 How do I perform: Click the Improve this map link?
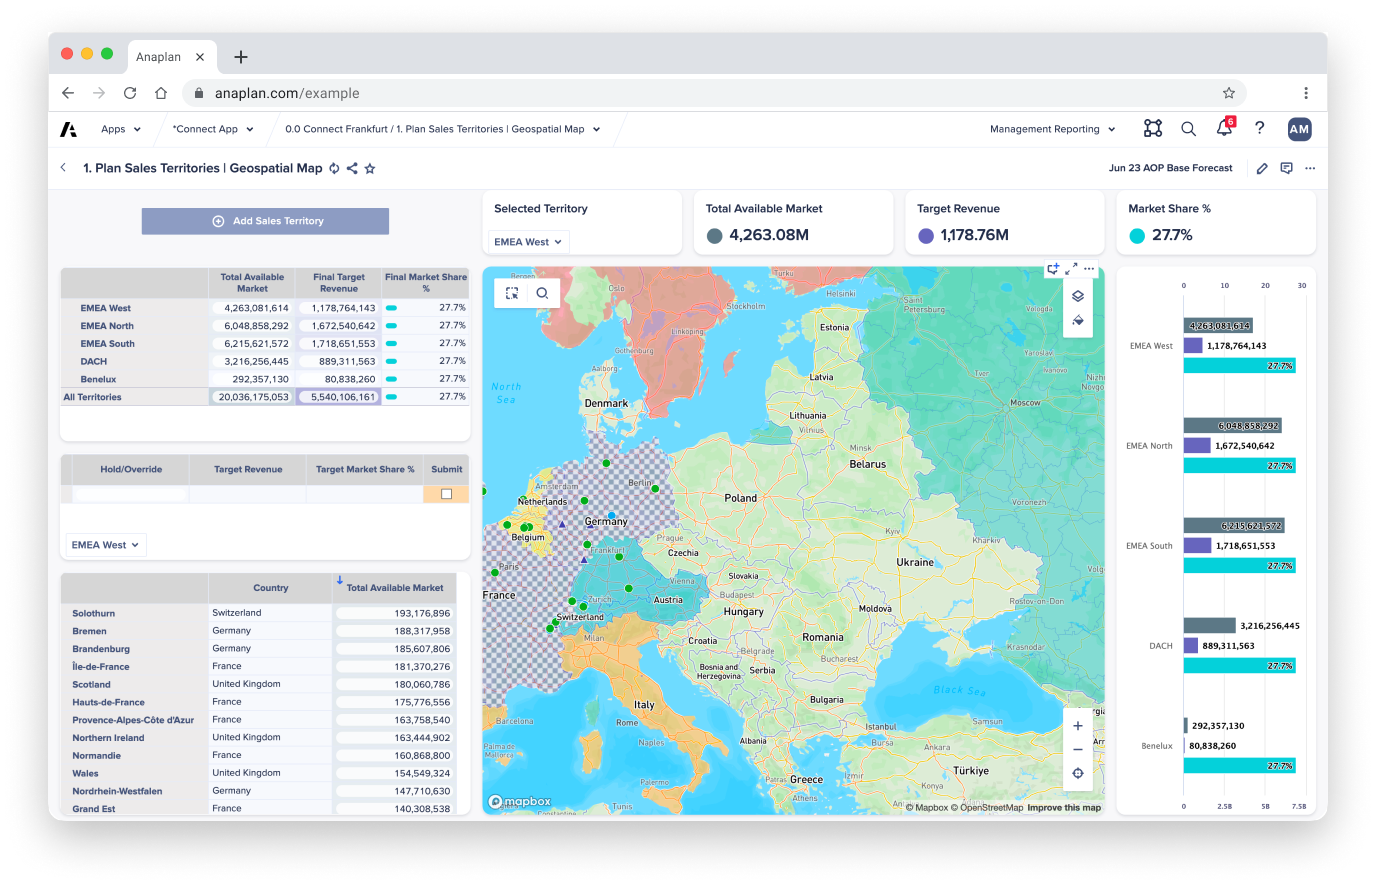pos(1064,808)
